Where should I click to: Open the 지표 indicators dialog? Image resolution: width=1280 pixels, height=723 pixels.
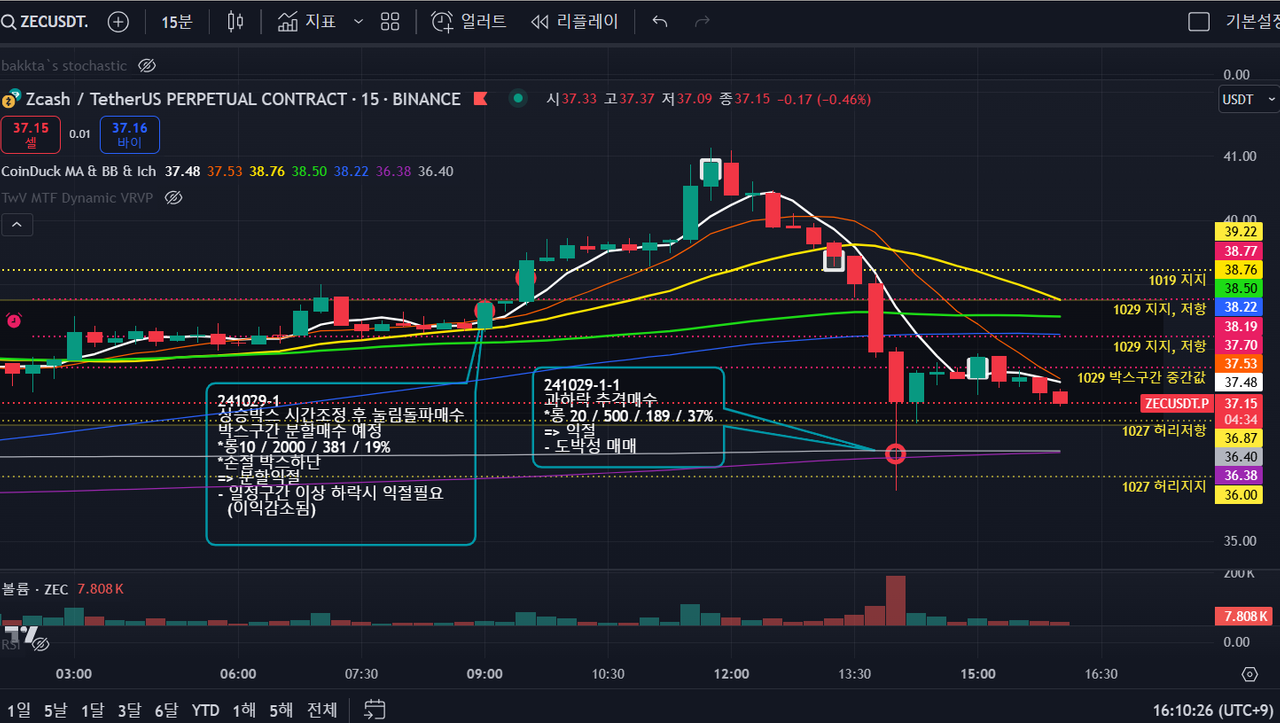307,21
